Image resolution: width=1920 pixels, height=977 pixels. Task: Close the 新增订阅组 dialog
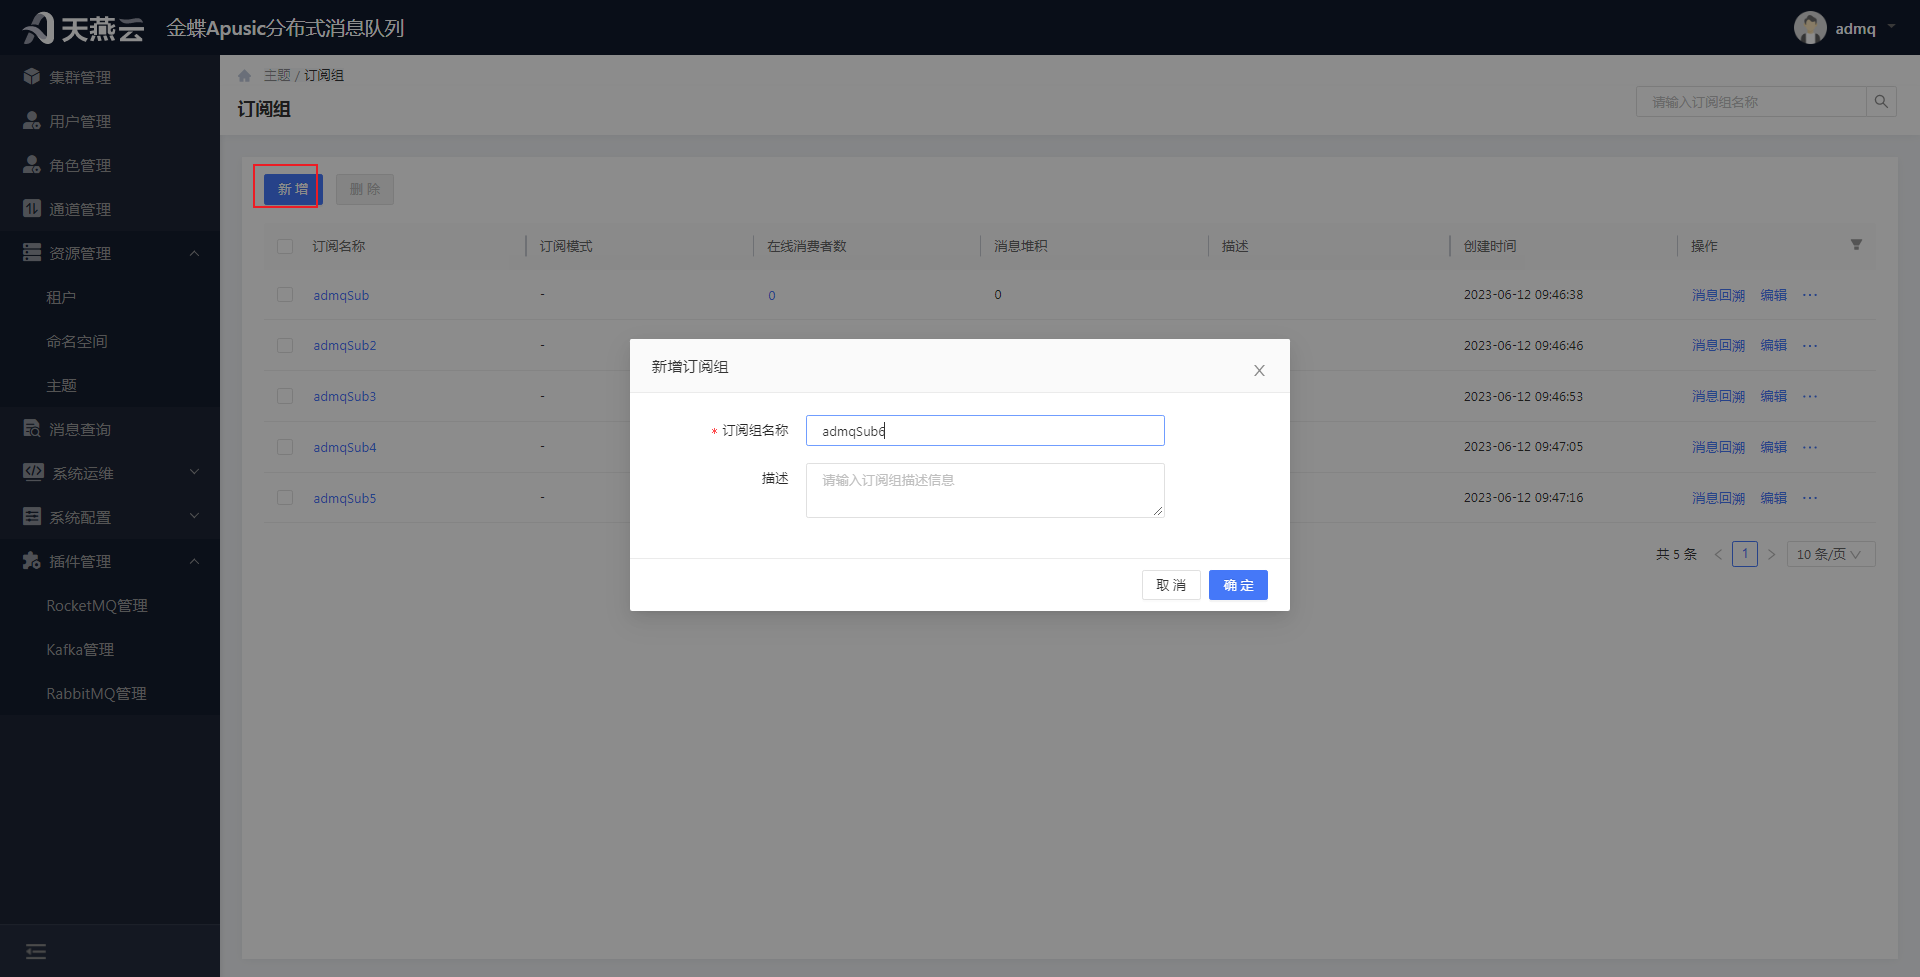point(1259,370)
